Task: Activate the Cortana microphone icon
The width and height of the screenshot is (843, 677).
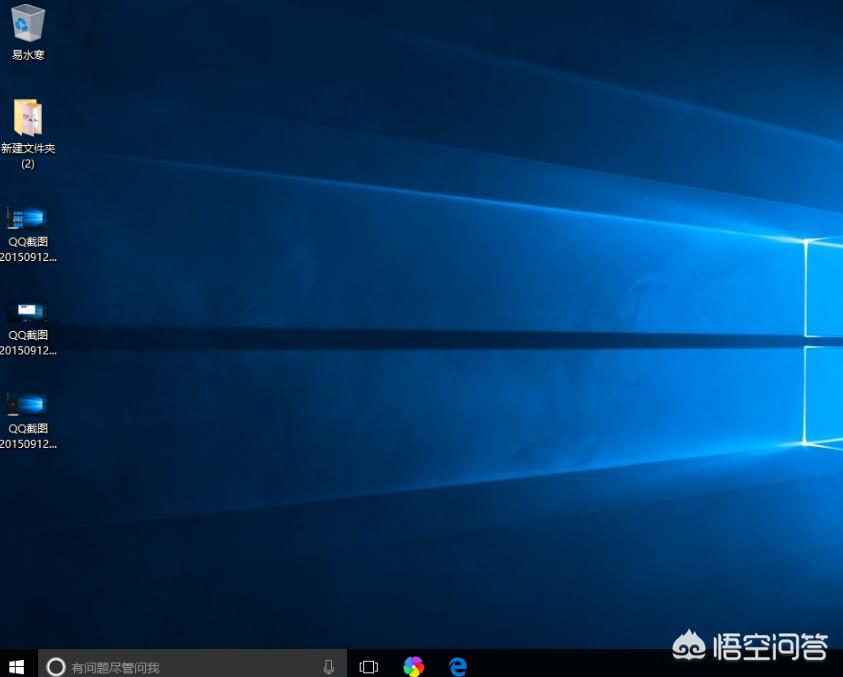Action: click(x=329, y=666)
